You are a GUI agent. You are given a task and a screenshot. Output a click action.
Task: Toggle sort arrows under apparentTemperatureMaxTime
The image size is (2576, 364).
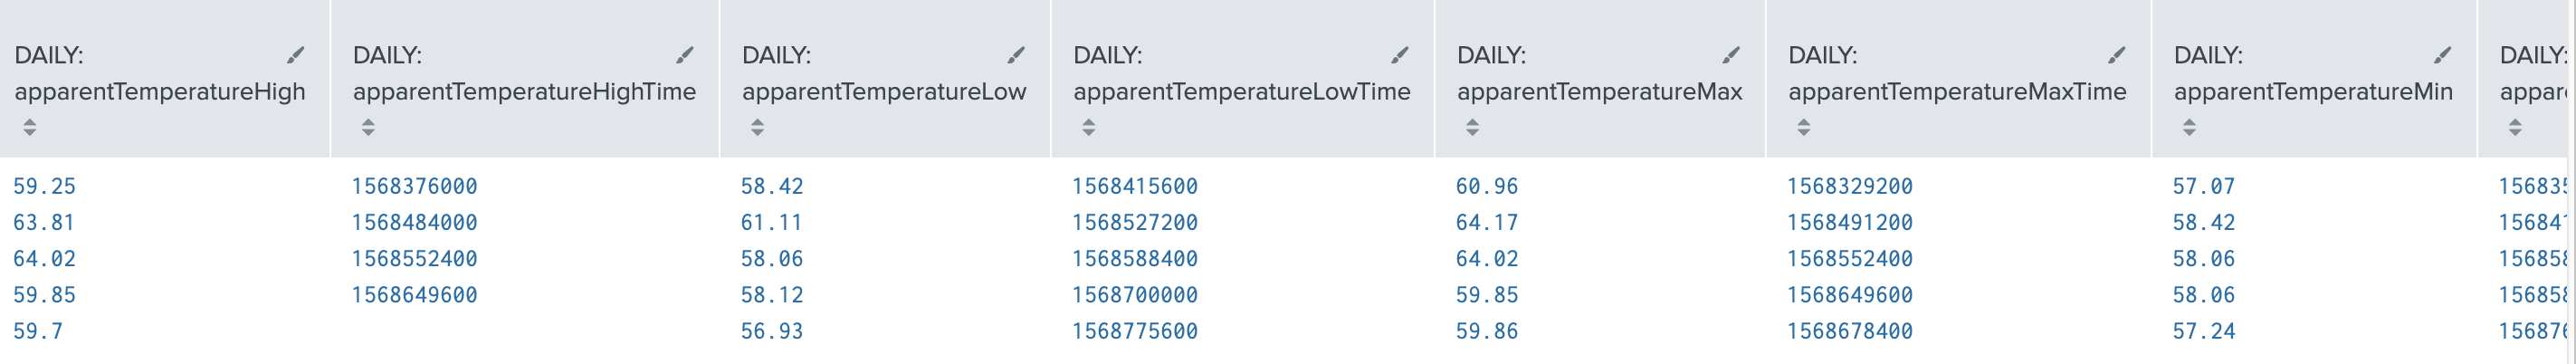[1804, 127]
